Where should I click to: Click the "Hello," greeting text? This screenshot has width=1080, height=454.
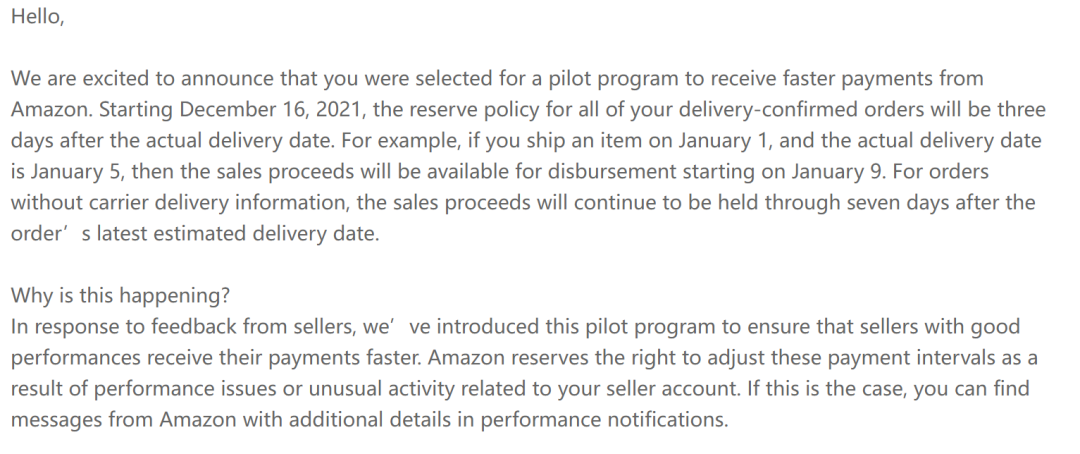coord(37,17)
